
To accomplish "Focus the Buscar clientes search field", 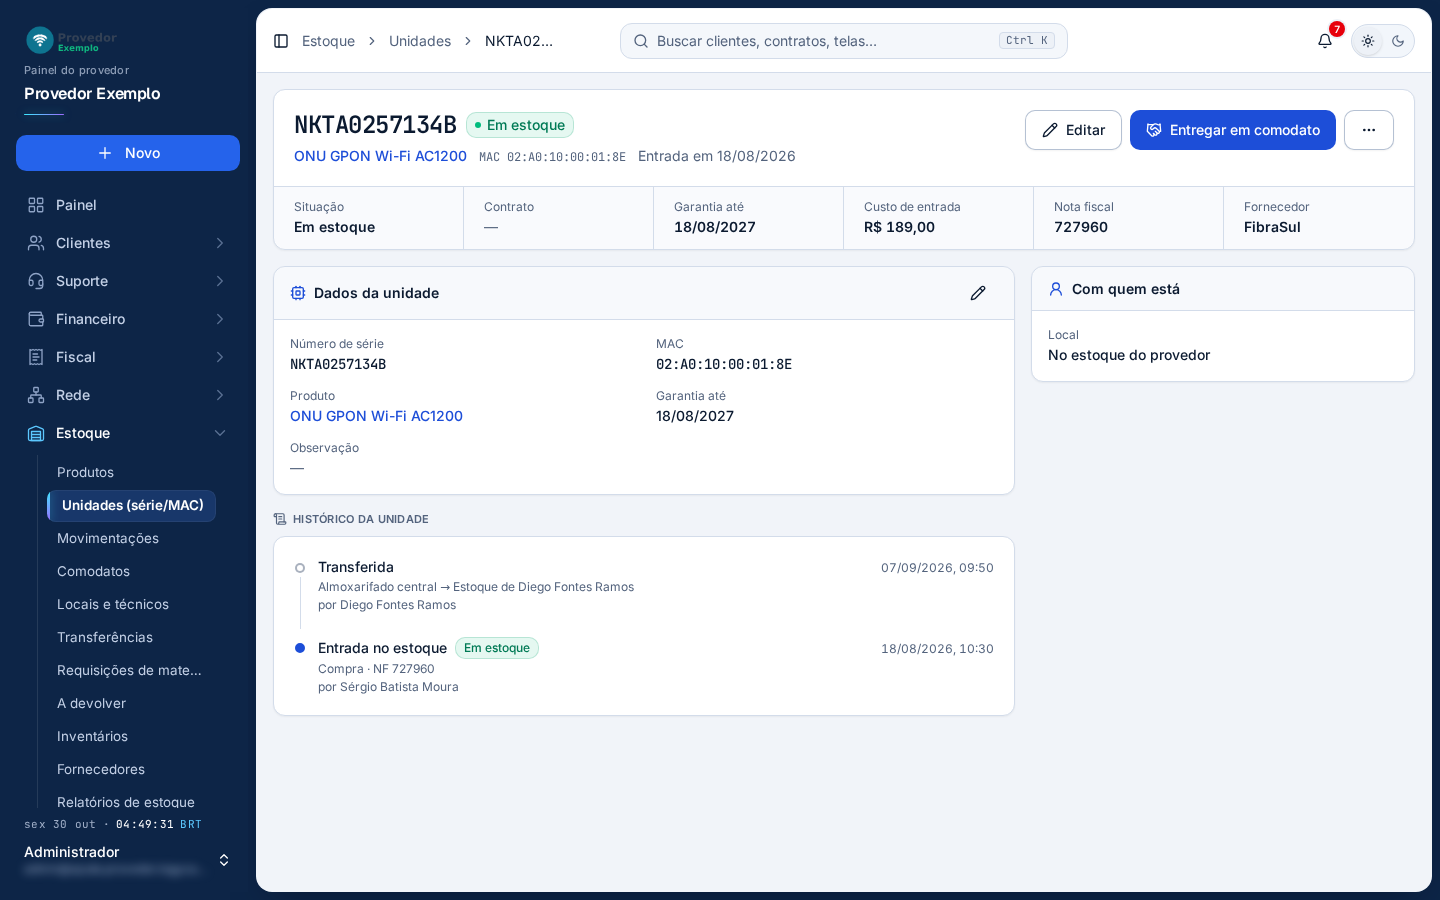I will 844,41.
